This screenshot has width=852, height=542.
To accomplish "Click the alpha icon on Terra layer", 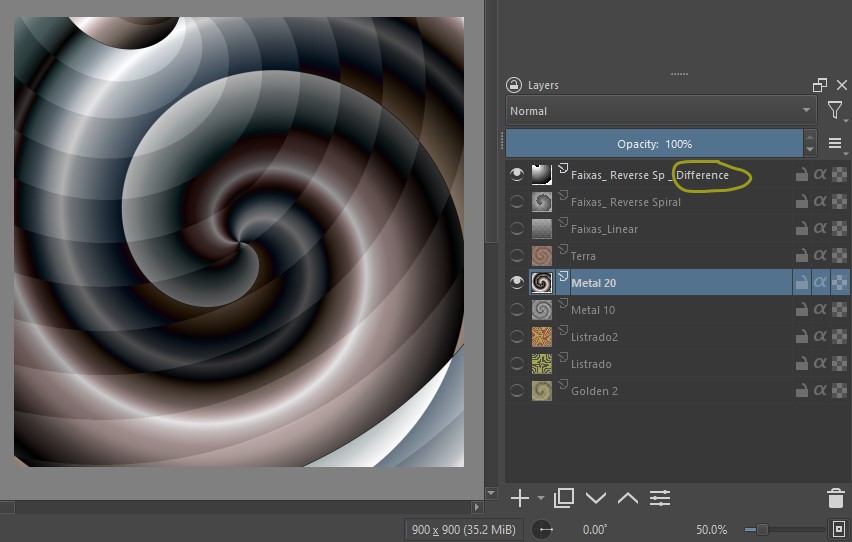I will [820, 256].
